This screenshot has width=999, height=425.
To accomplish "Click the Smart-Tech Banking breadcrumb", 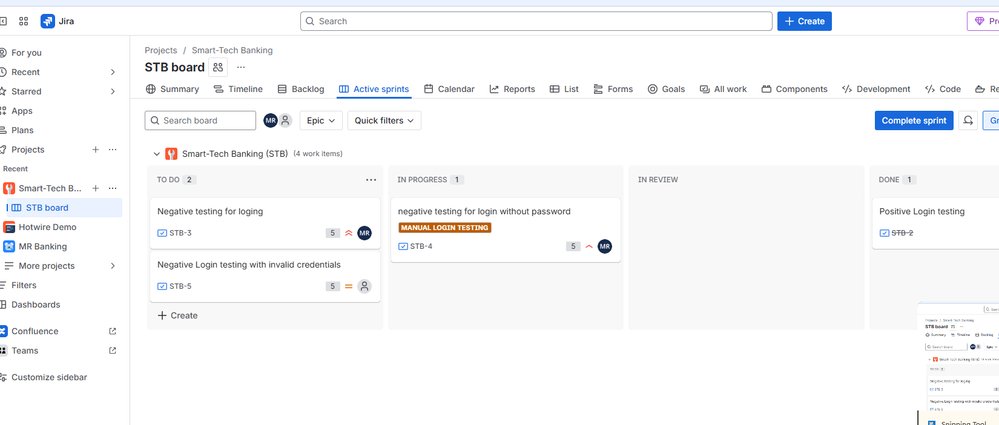I will [232, 50].
